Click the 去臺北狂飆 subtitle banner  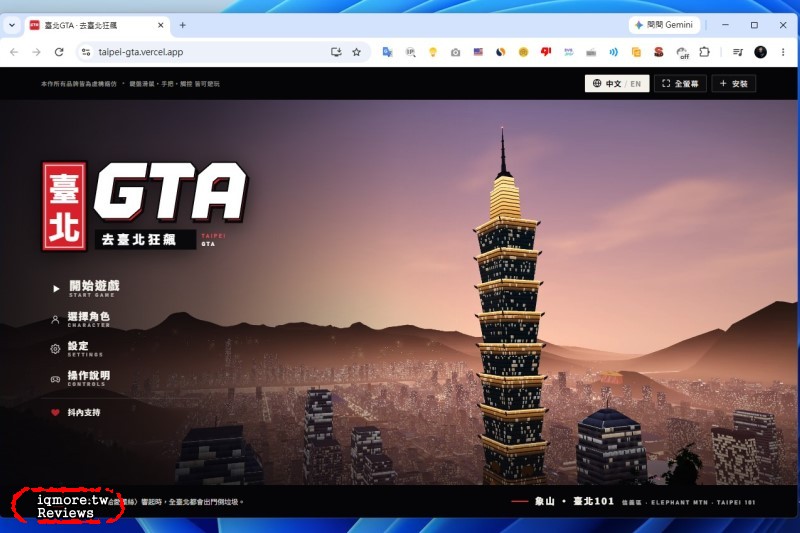pos(145,239)
